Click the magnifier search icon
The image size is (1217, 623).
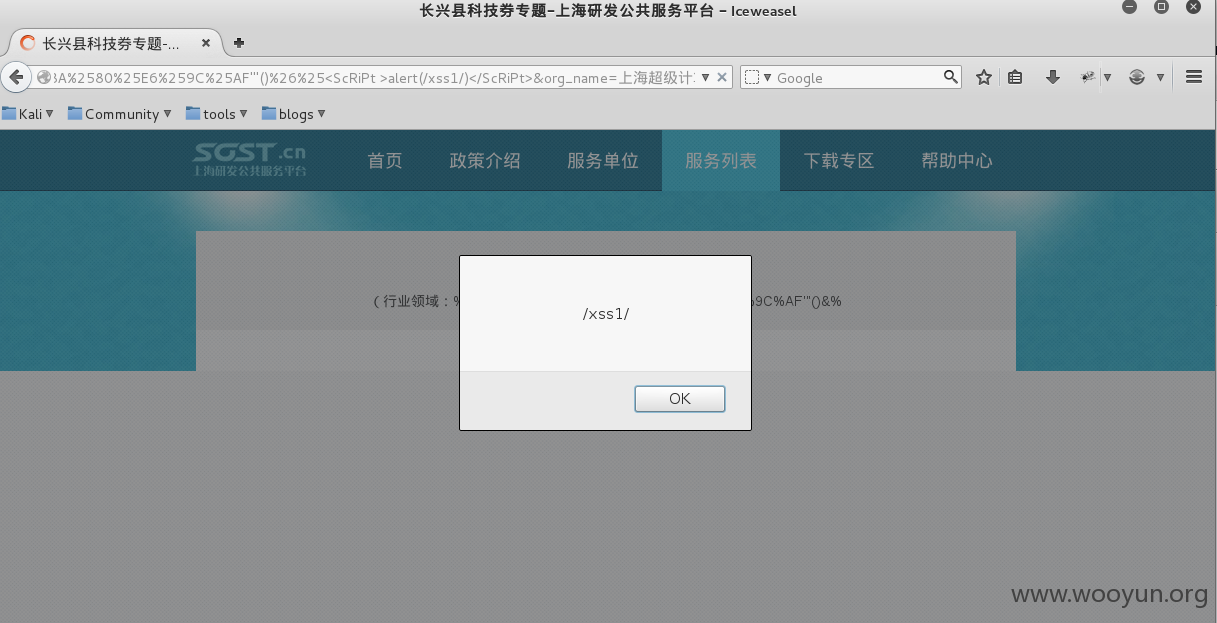(951, 77)
